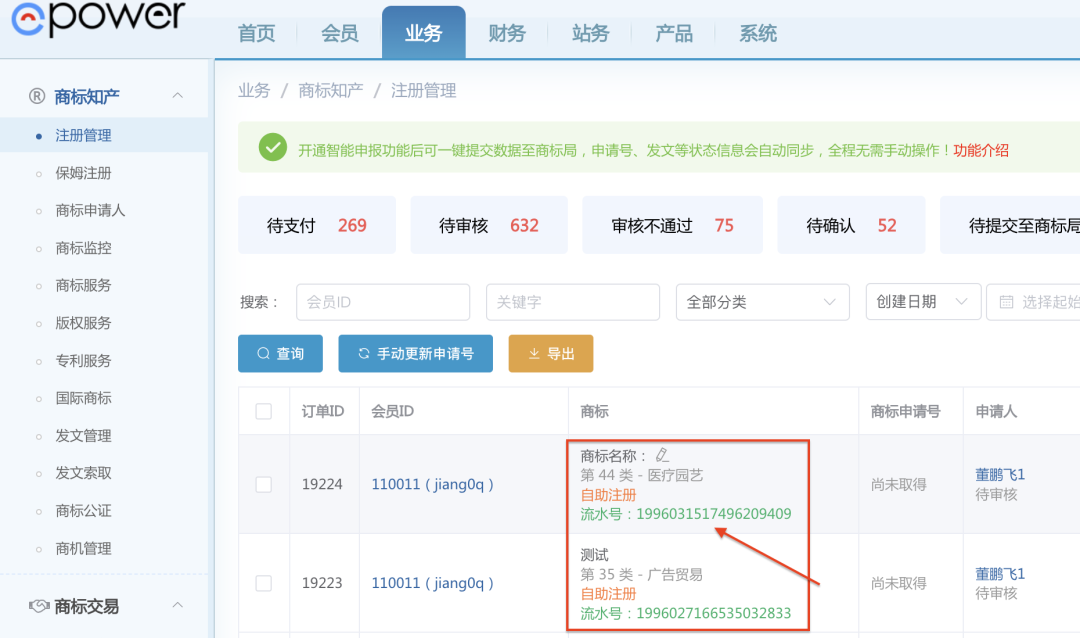Open 专利服务 in the sidebar
This screenshot has height=638, width=1080.
click(83, 360)
